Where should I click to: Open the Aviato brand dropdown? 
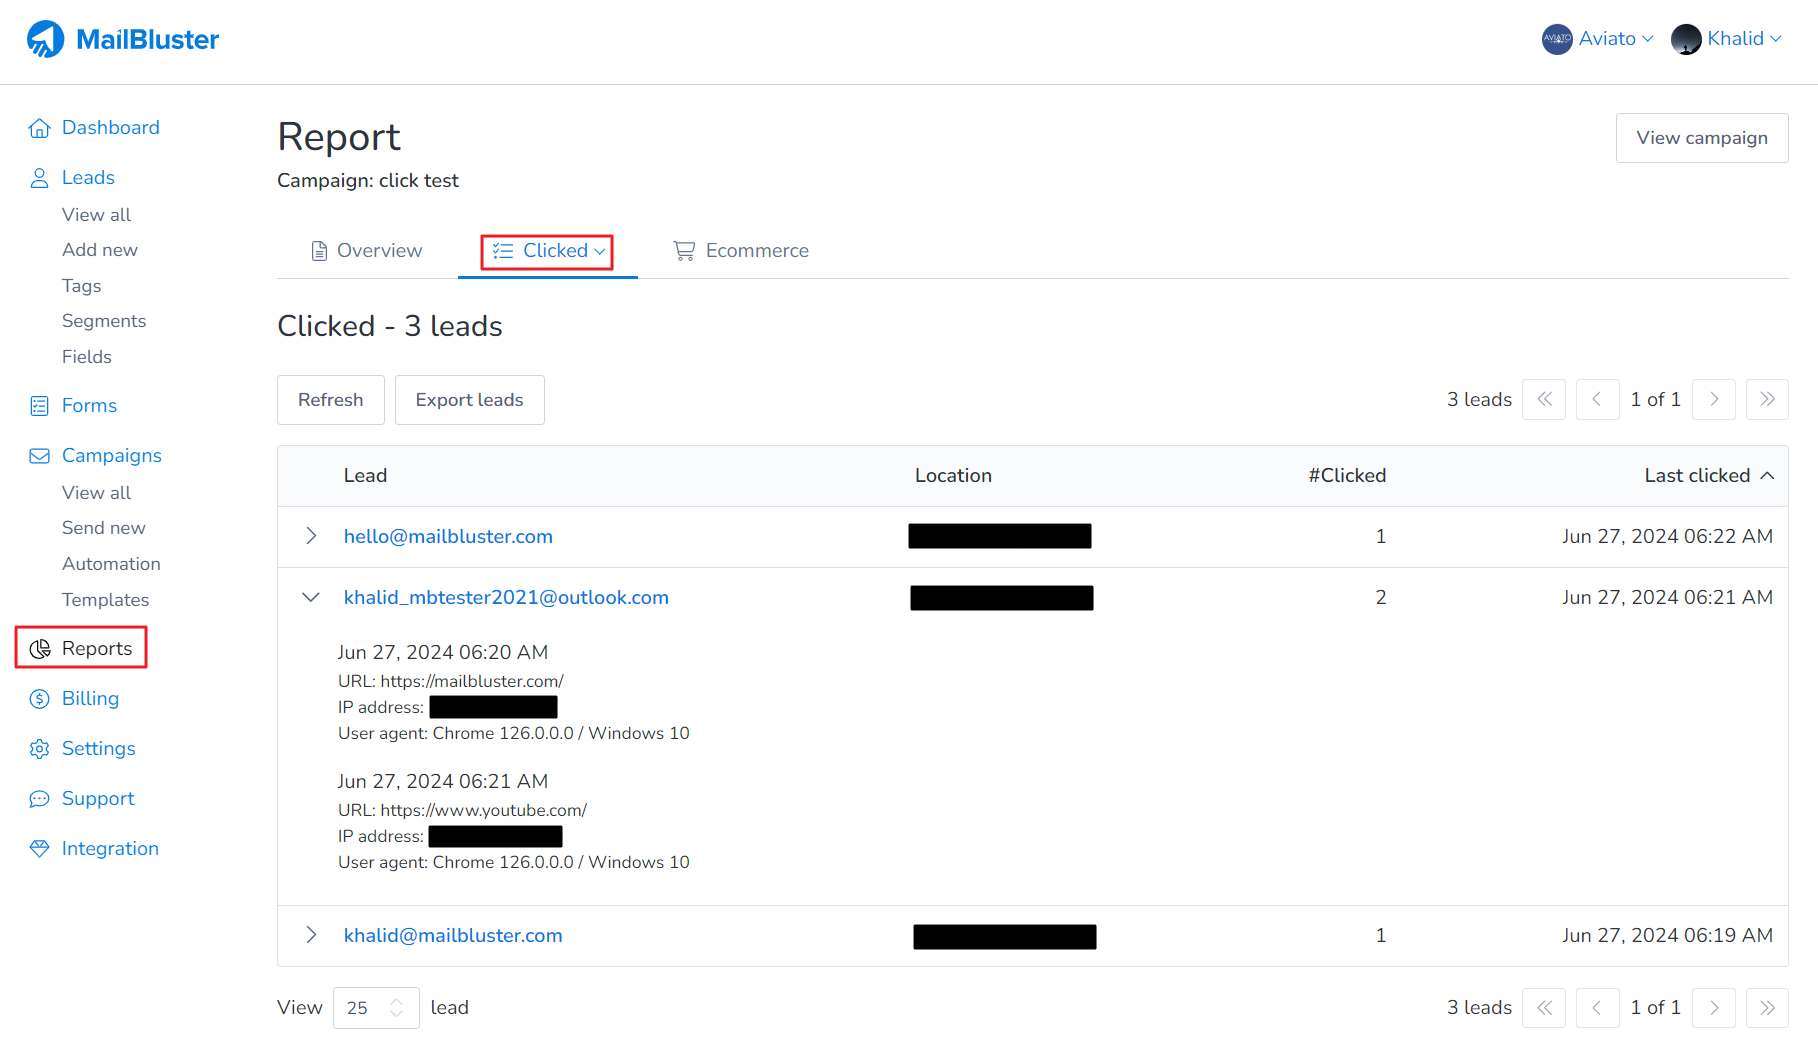(x=1597, y=39)
